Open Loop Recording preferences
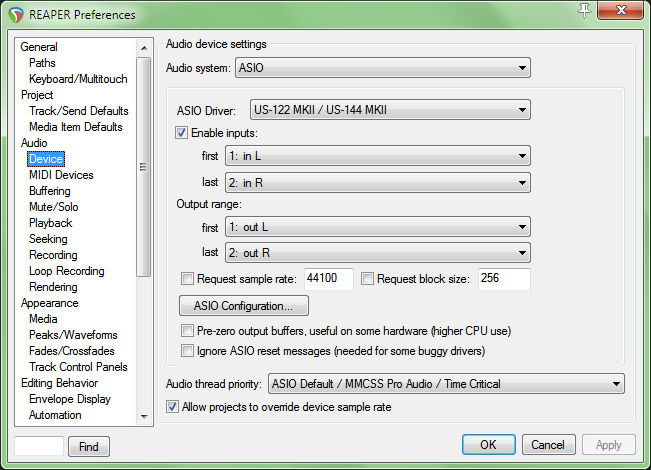The width and height of the screenshot is (651, 470). (66, 271)
